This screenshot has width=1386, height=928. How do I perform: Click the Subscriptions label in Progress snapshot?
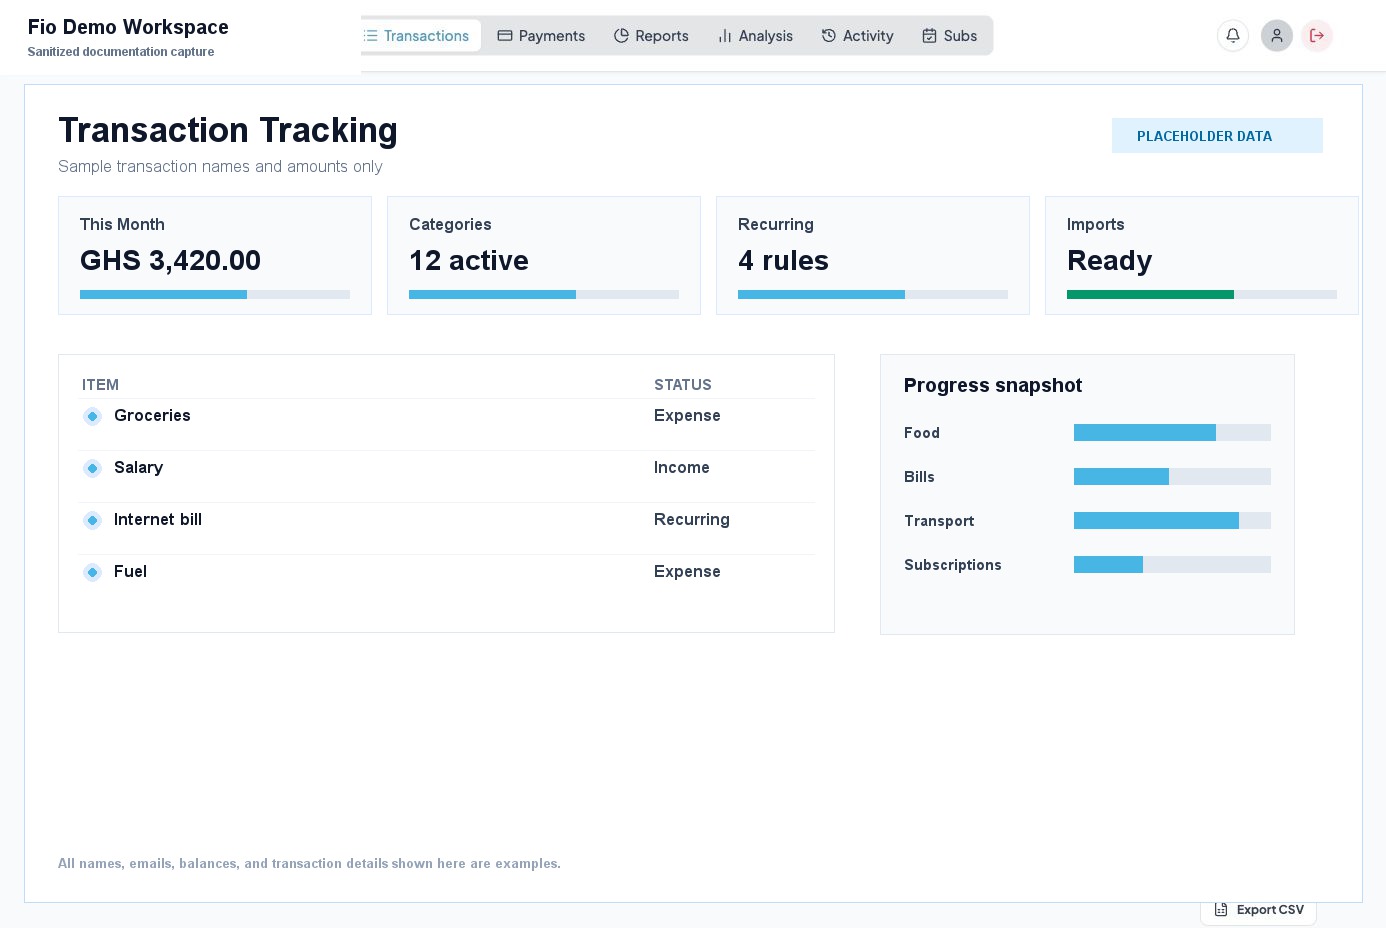pyautogui.click(x=953, y=565)
